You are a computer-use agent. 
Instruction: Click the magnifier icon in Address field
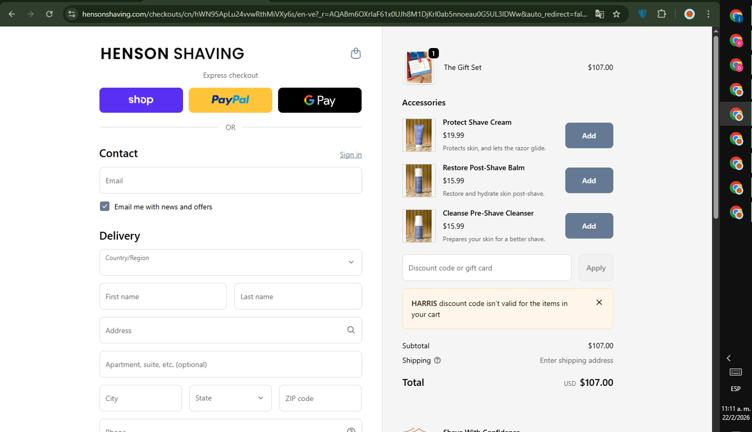coord(351,330)
